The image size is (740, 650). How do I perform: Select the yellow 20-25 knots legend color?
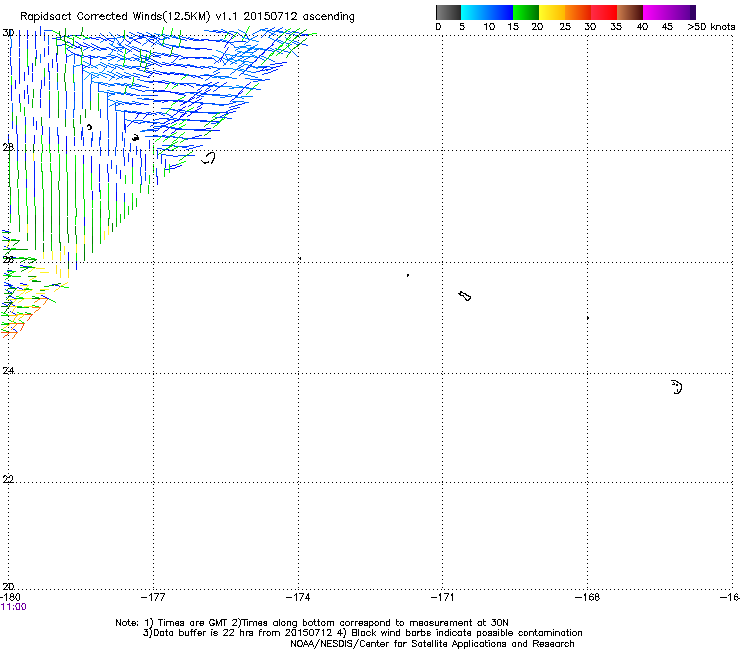(552, 12)
